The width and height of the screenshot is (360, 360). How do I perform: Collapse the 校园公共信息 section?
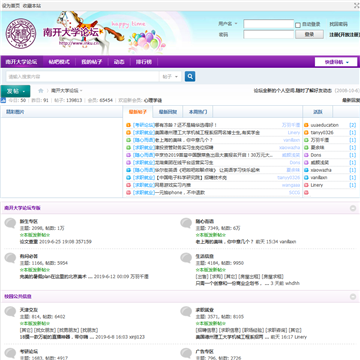tap(353, 297)
